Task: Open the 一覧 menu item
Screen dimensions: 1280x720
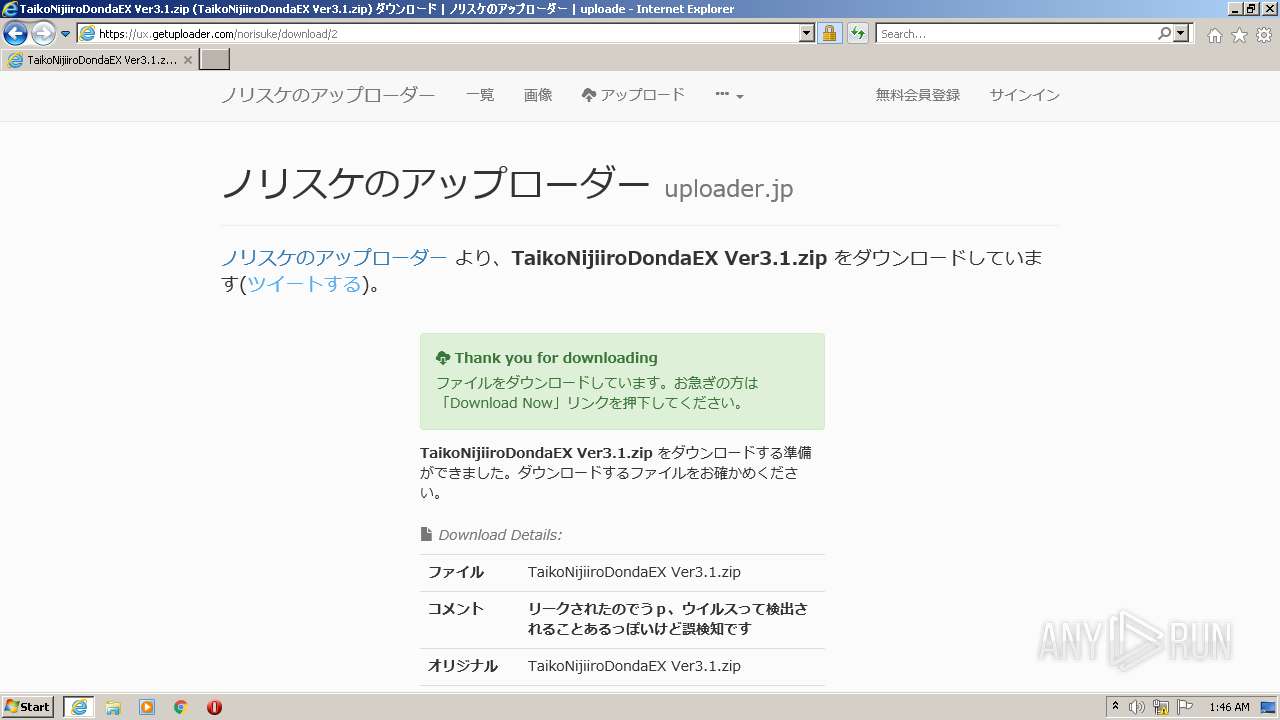Action: coord(480,95)
